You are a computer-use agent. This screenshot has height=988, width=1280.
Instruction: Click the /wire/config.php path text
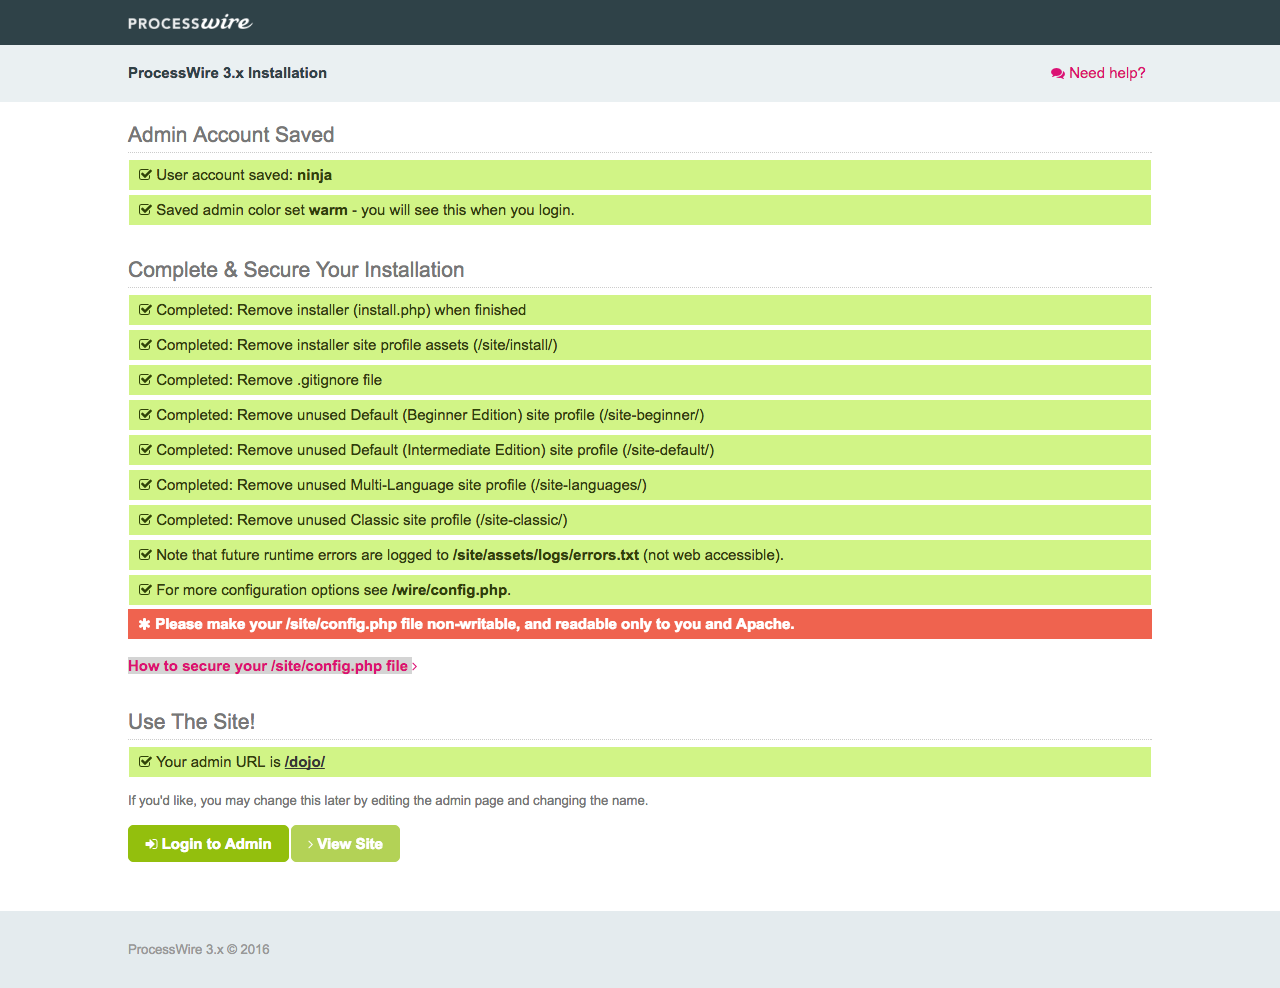click(x=449, y=590)
